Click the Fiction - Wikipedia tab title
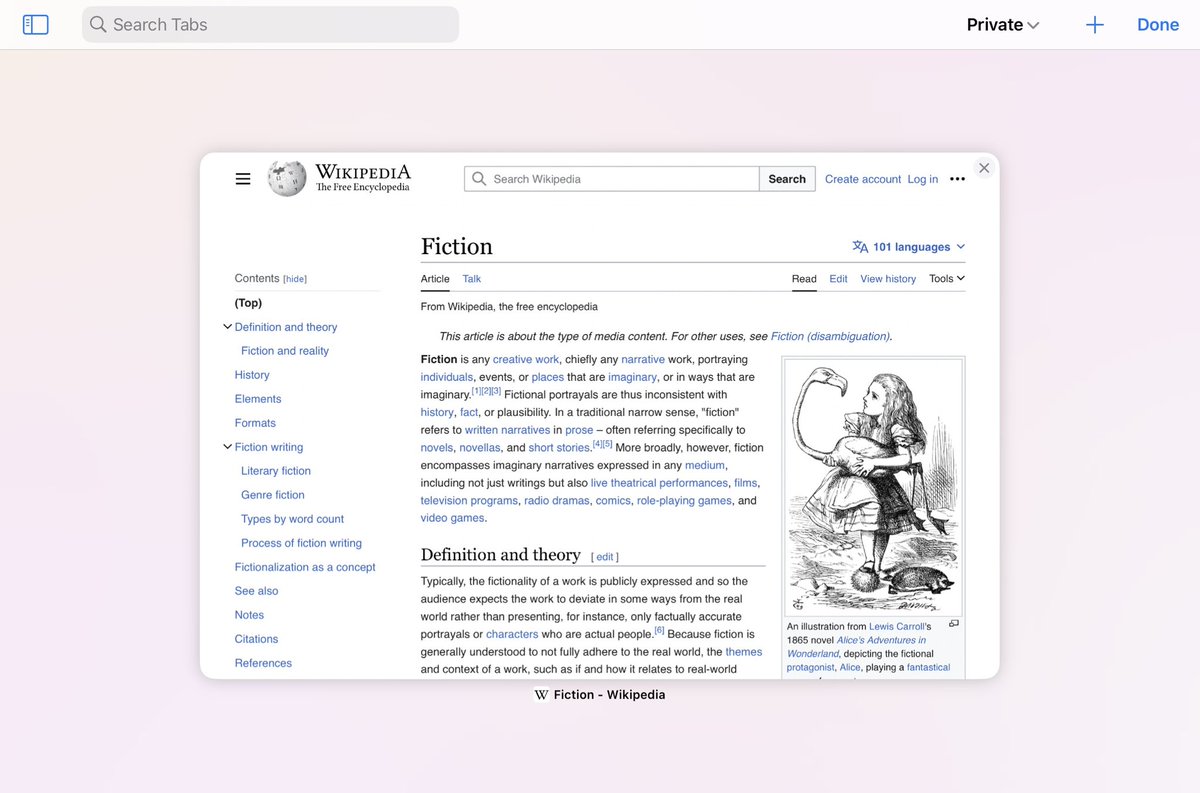The width and height of the screenshot is (1200, 793). click(609, 695)
